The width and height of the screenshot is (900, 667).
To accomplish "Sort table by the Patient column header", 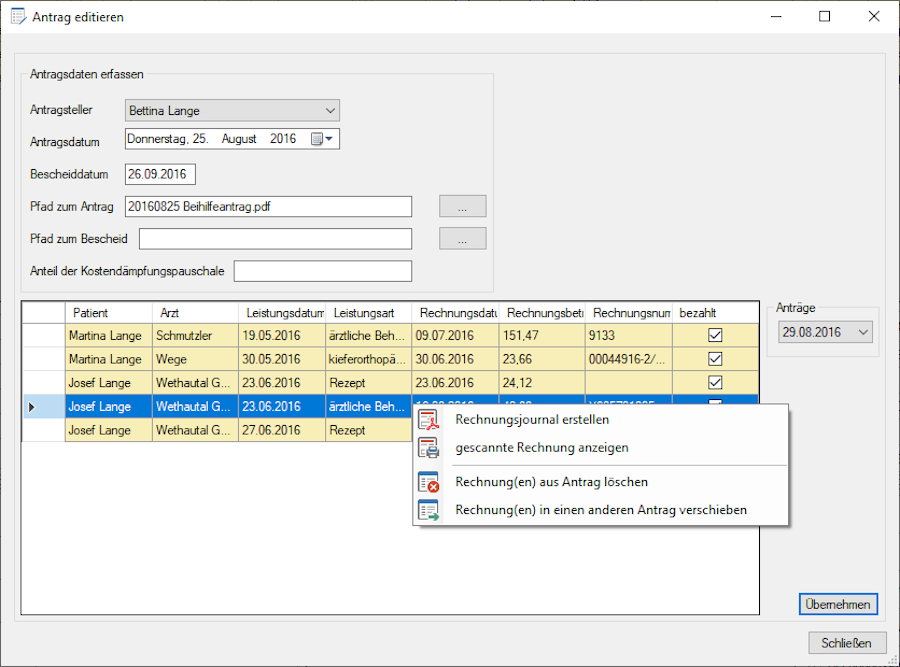I will click(x=90, y=313).
